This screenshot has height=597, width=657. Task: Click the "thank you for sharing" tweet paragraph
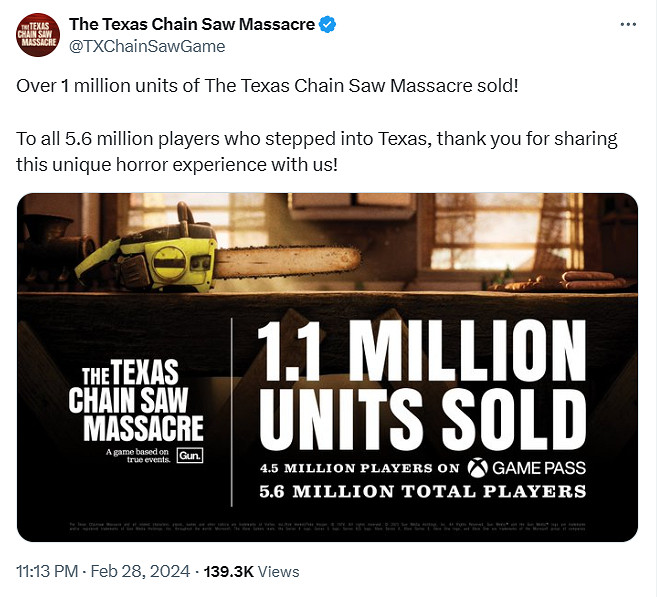tap(317, 149)
